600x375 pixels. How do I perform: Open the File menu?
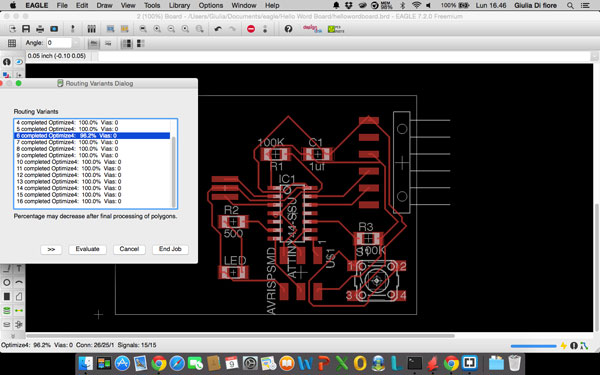(x=62, y=5)
